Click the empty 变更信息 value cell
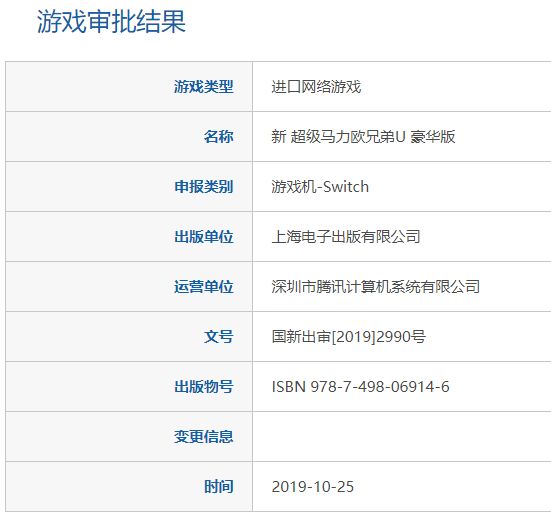This screenshot has height=514, width=551. click(402, 436)
